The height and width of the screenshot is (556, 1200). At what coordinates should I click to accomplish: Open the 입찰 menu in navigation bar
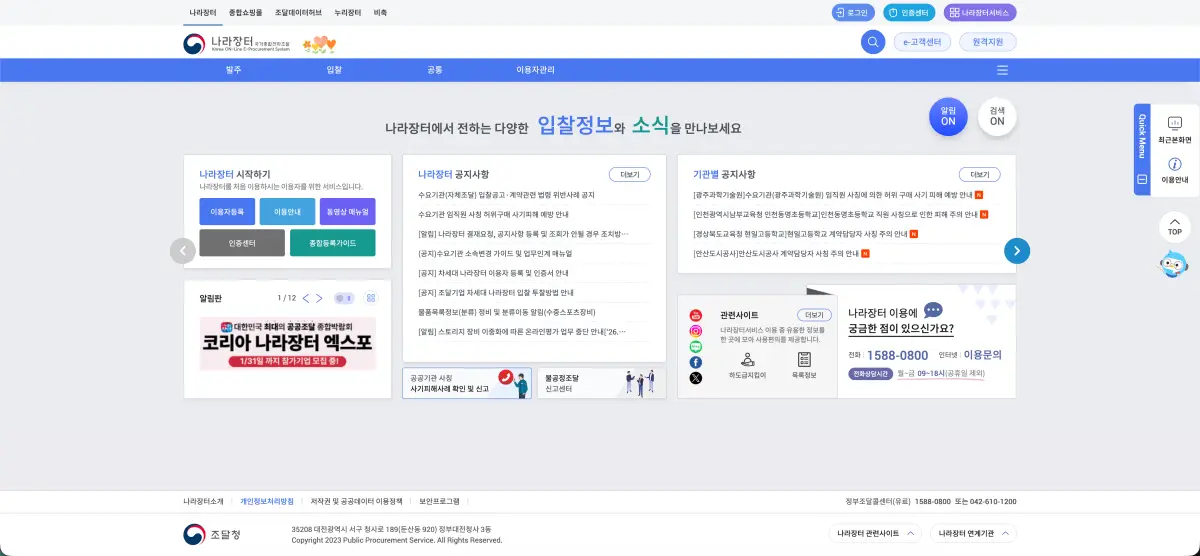coord(334,70)
